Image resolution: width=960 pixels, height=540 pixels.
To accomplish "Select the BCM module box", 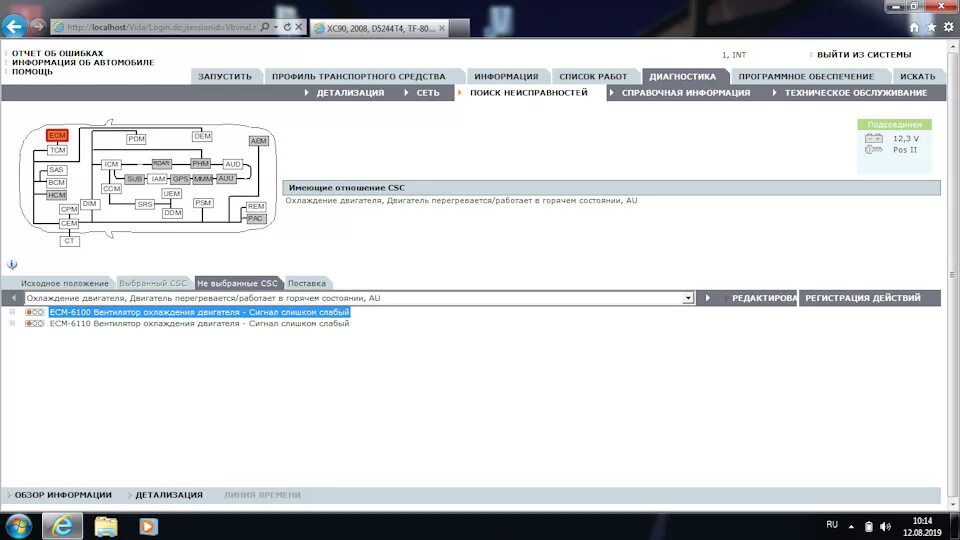I will coord(56,182).
